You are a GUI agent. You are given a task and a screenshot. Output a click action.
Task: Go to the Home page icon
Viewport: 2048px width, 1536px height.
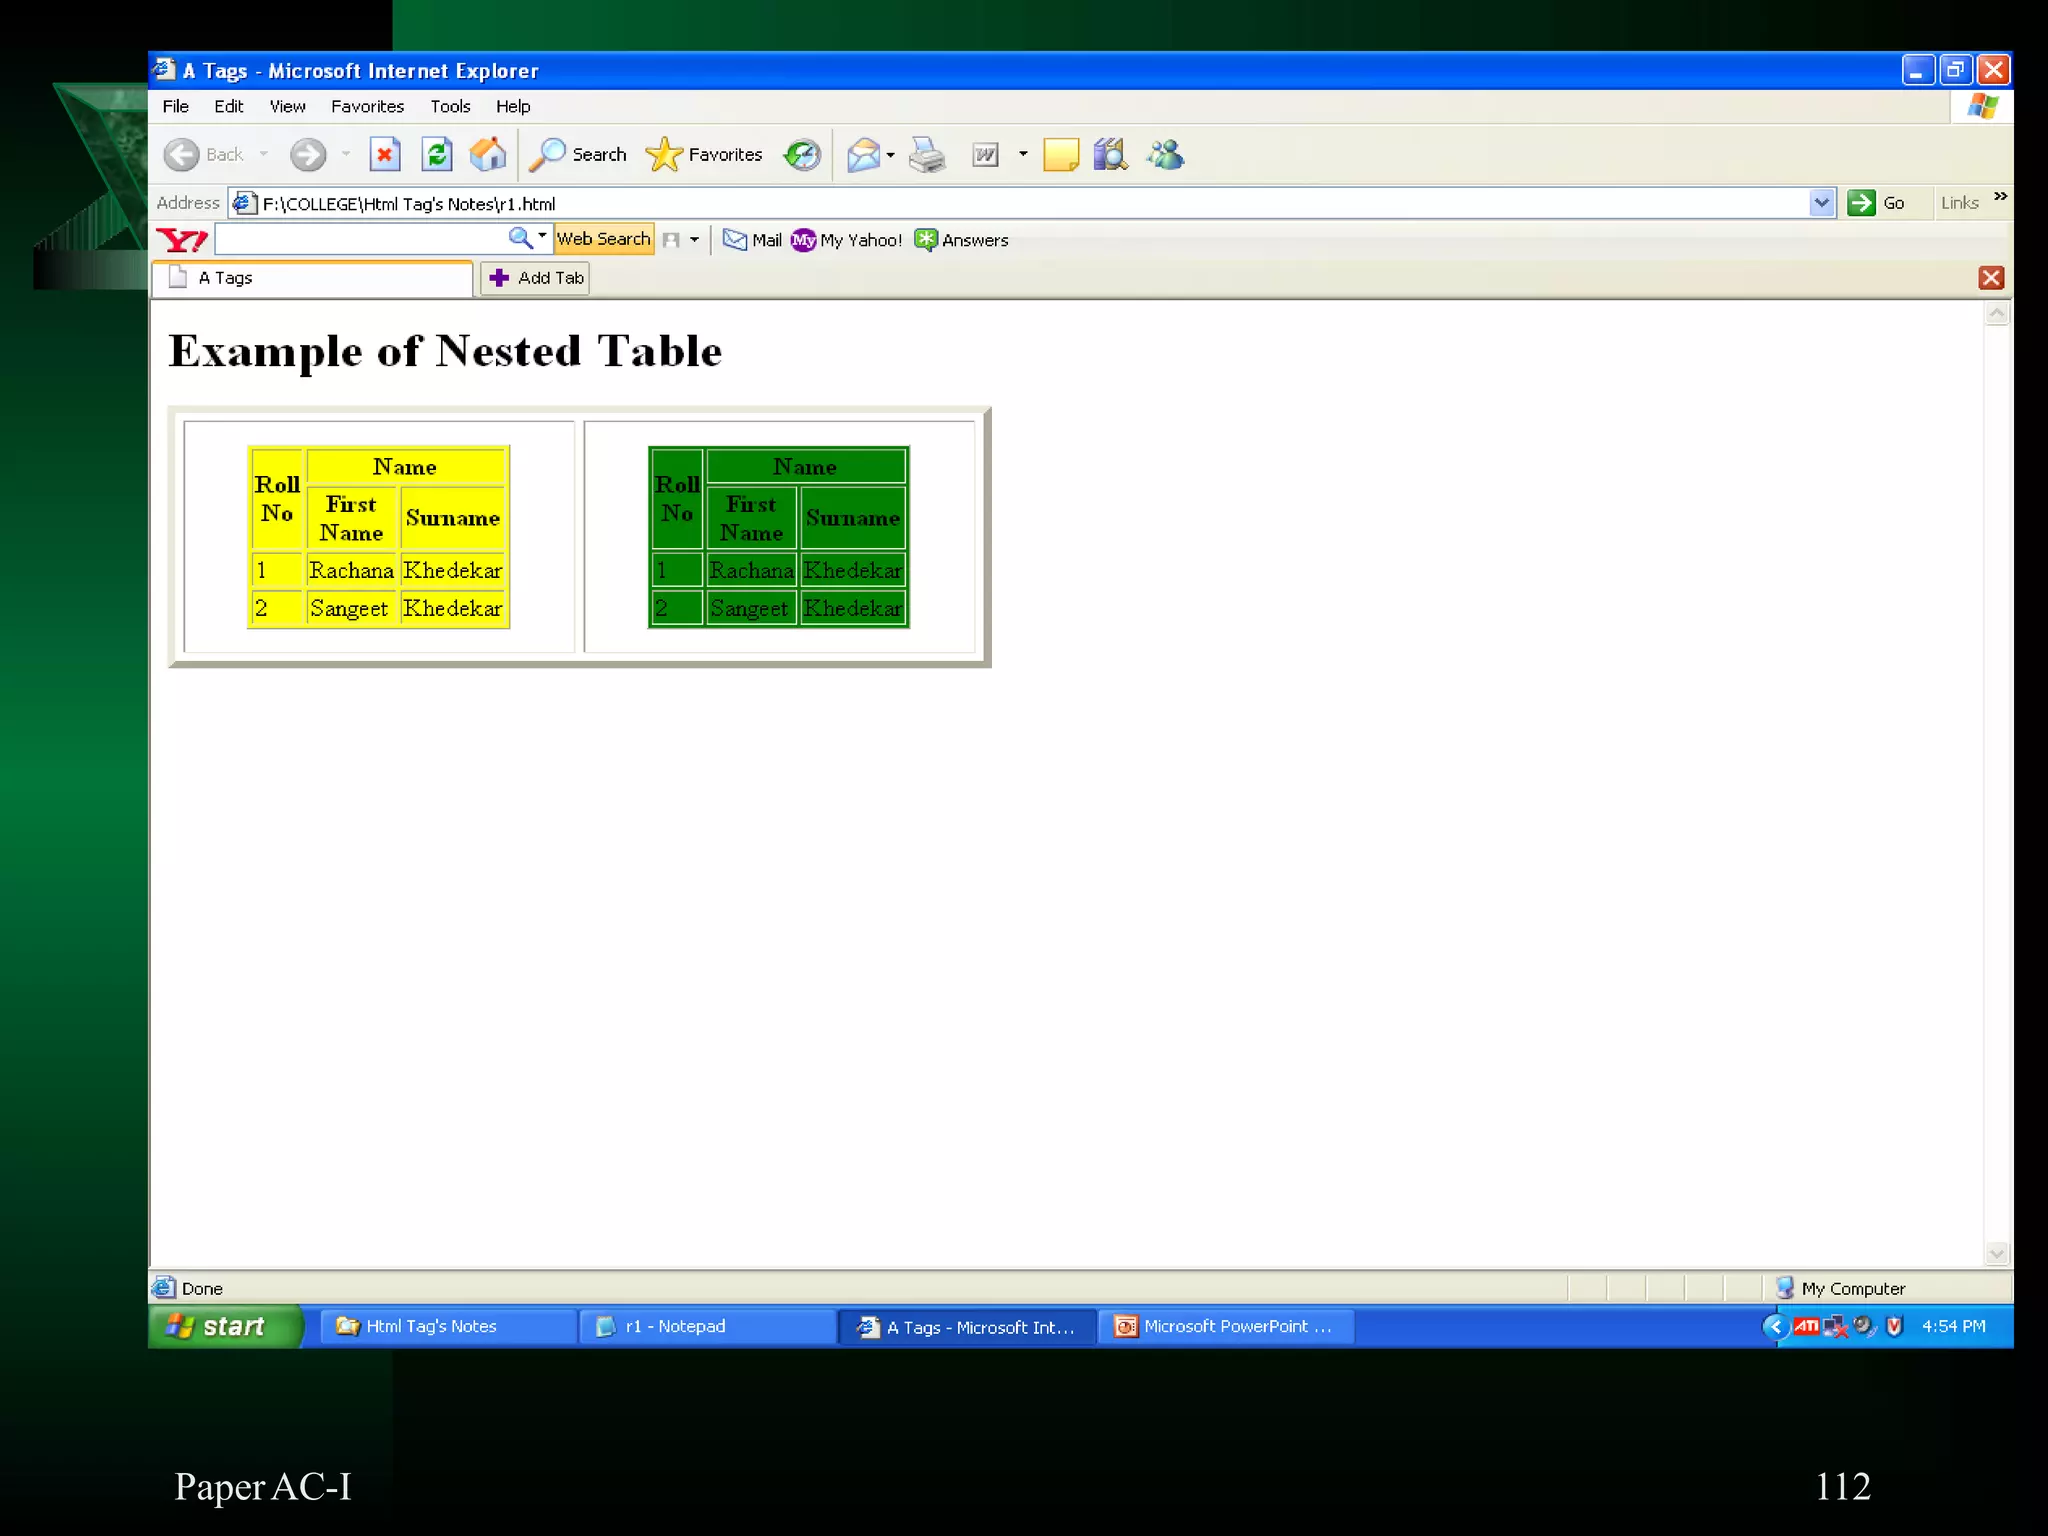[x=488, y=155]
